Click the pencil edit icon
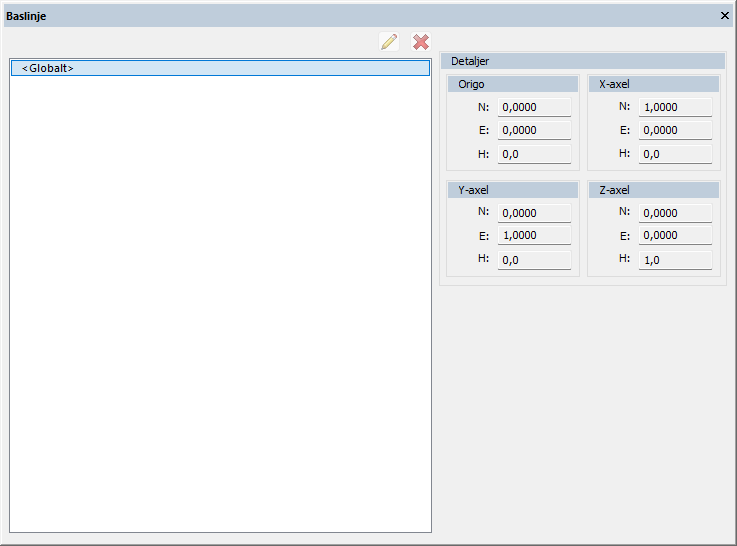The height and width of the screenshot is (546, 737). pos(389,42)
